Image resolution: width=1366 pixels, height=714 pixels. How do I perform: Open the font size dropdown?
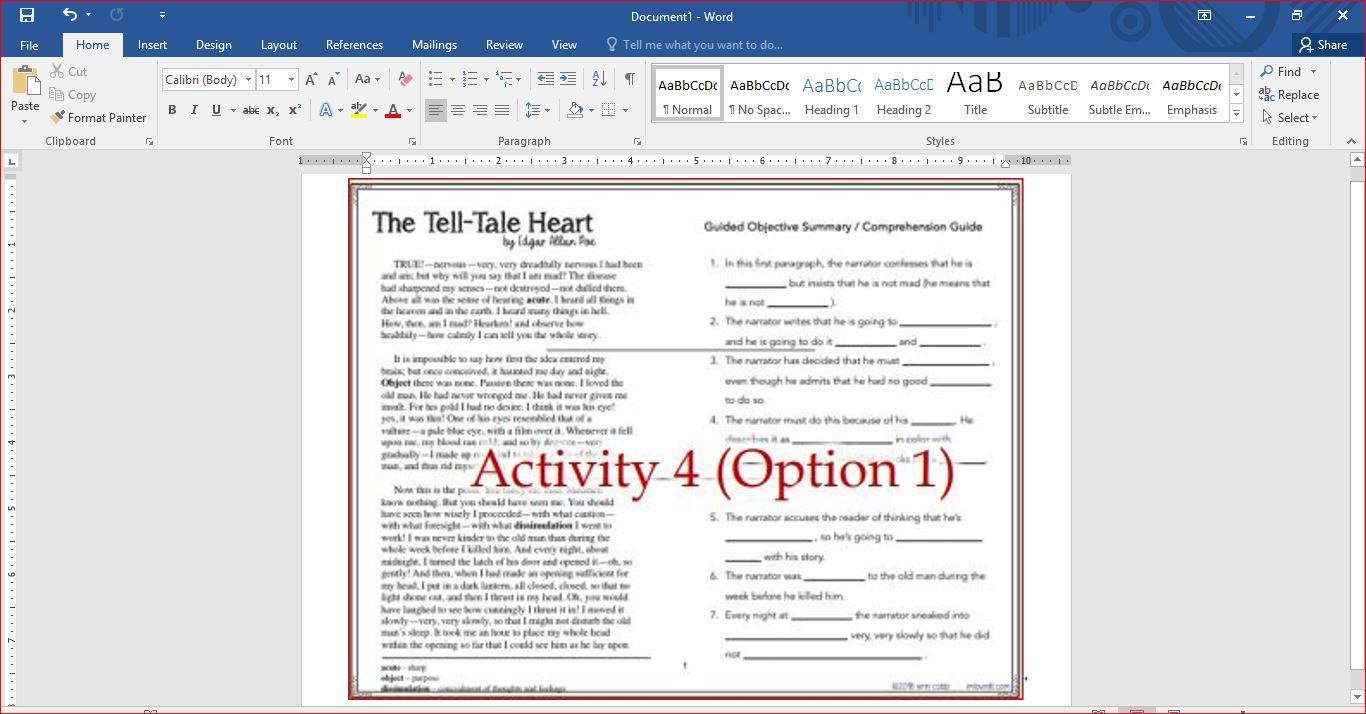(291, 80)
